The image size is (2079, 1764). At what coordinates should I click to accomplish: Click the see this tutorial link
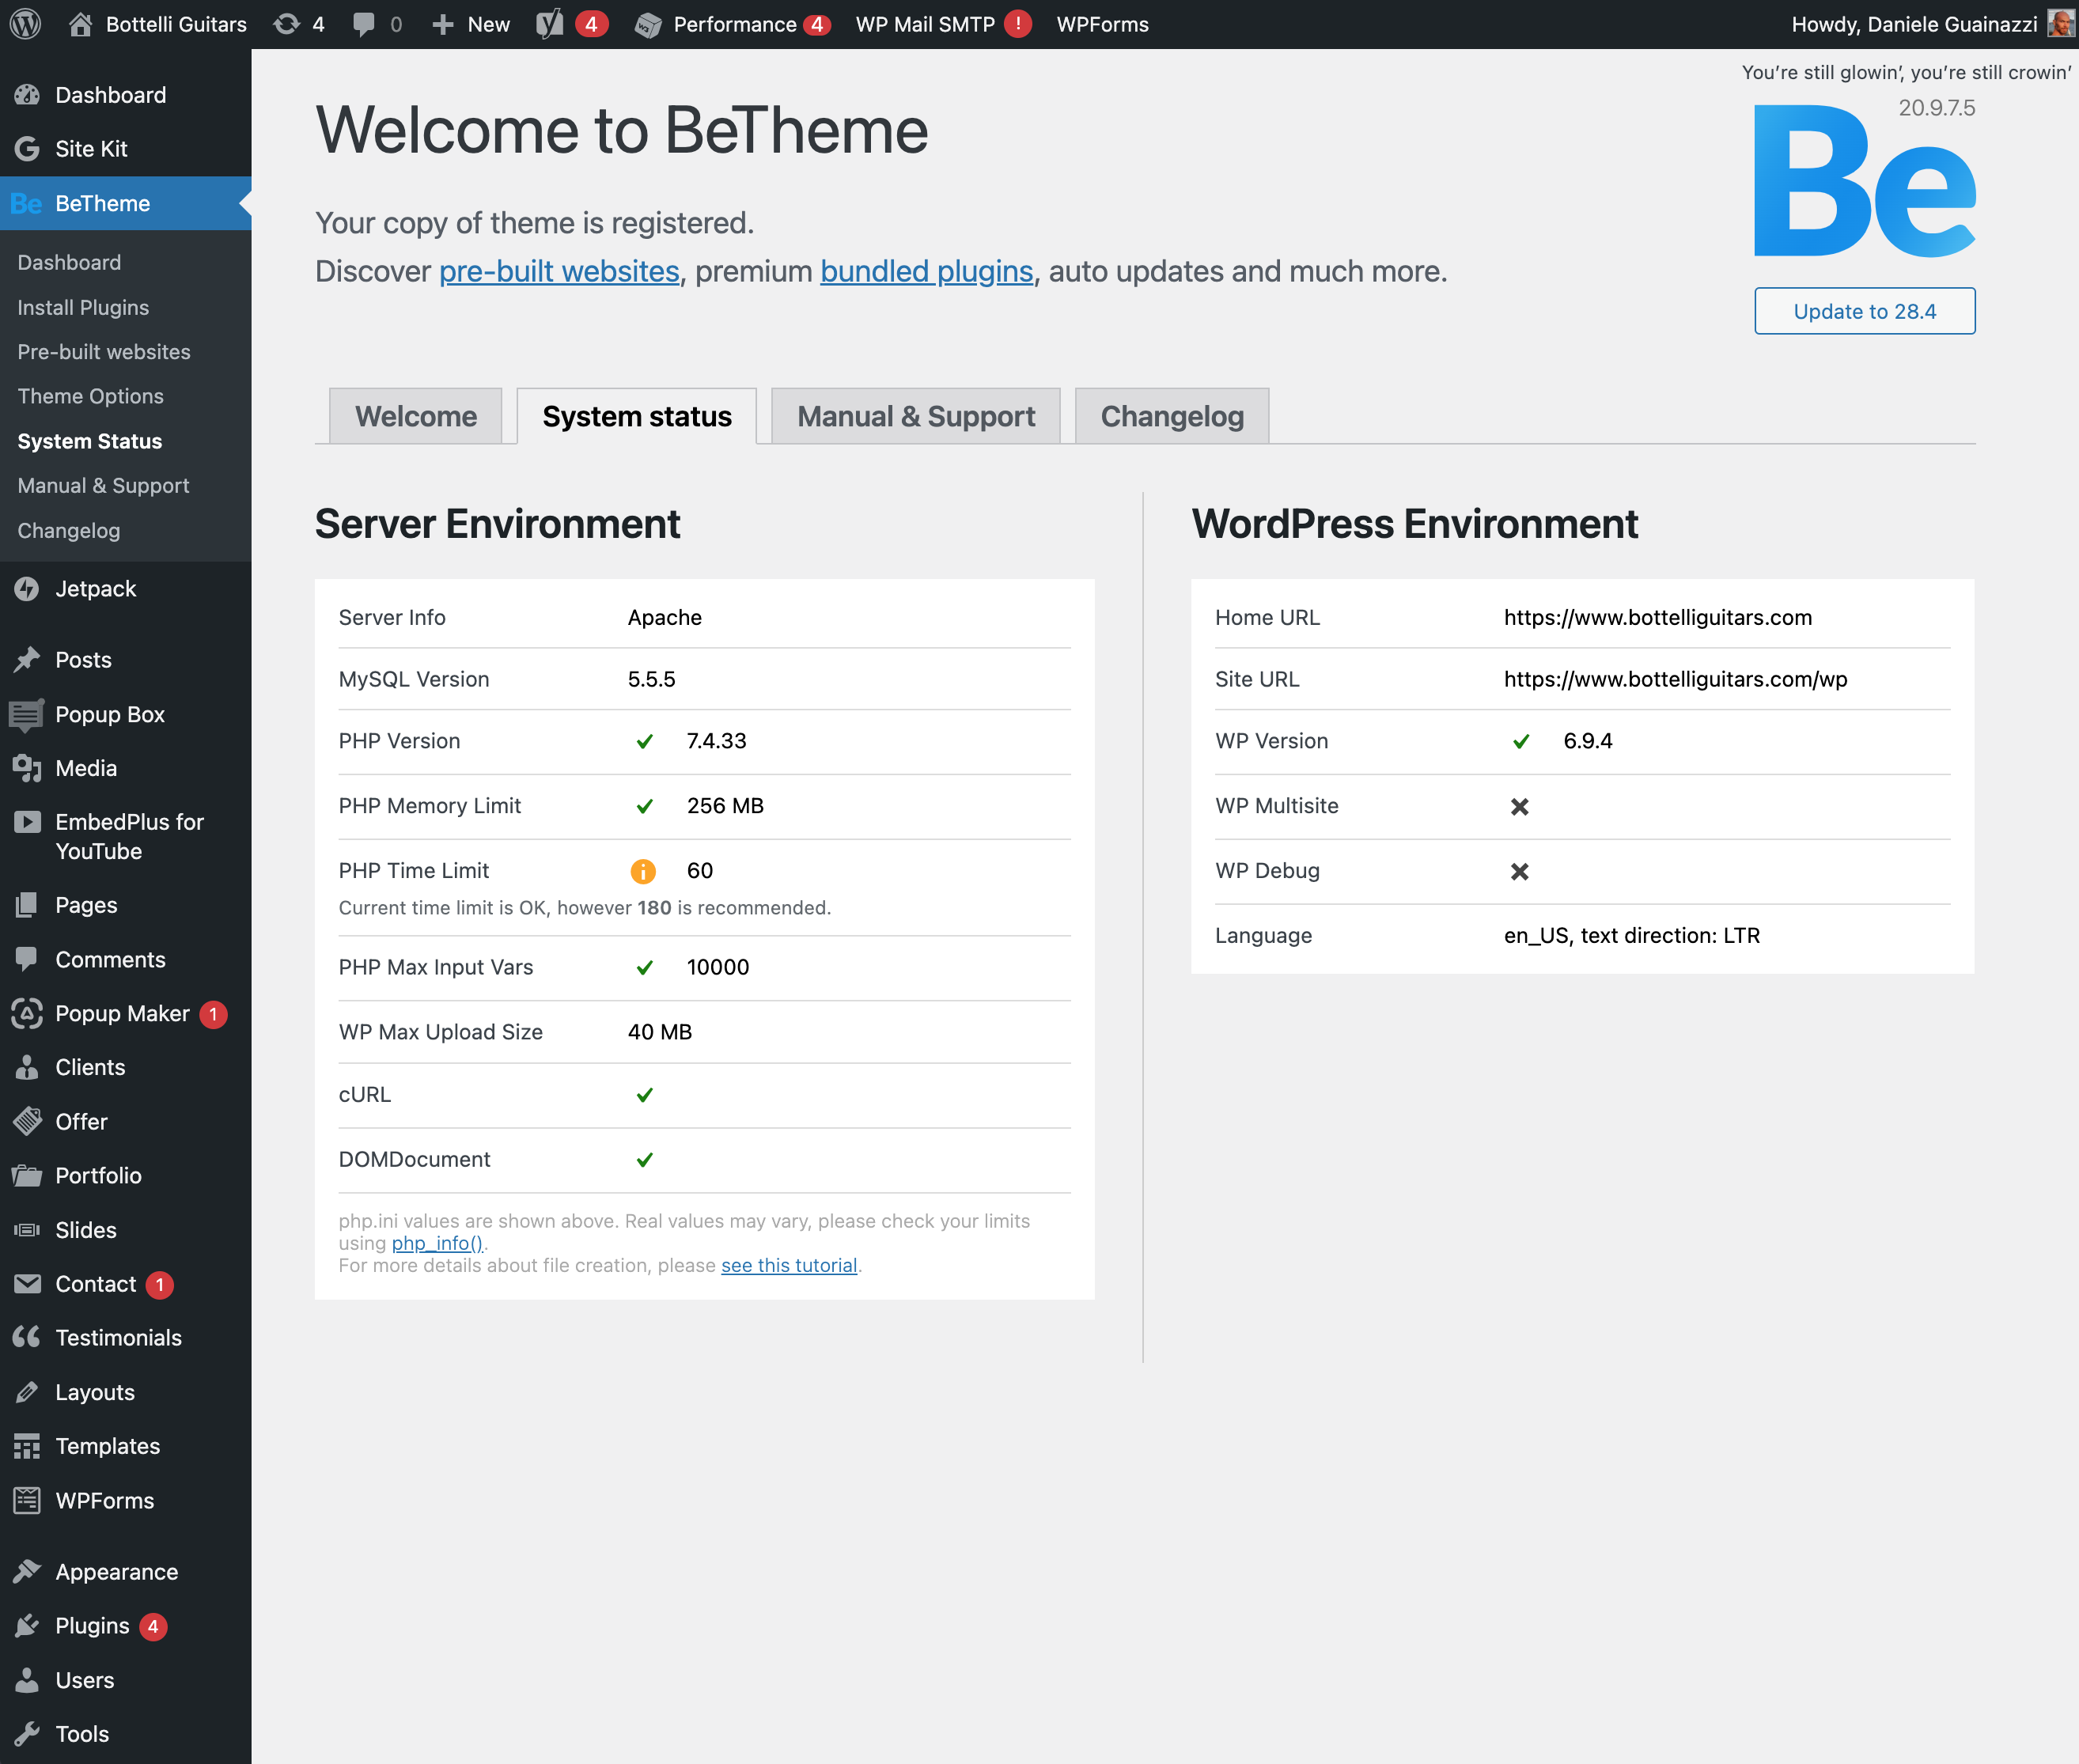click(789, 1265)
